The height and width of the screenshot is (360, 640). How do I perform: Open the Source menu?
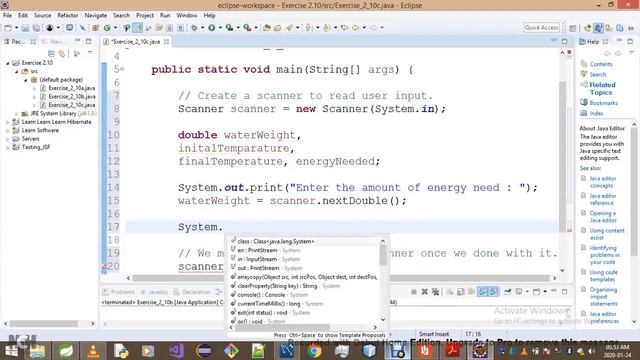pos(42,15)
